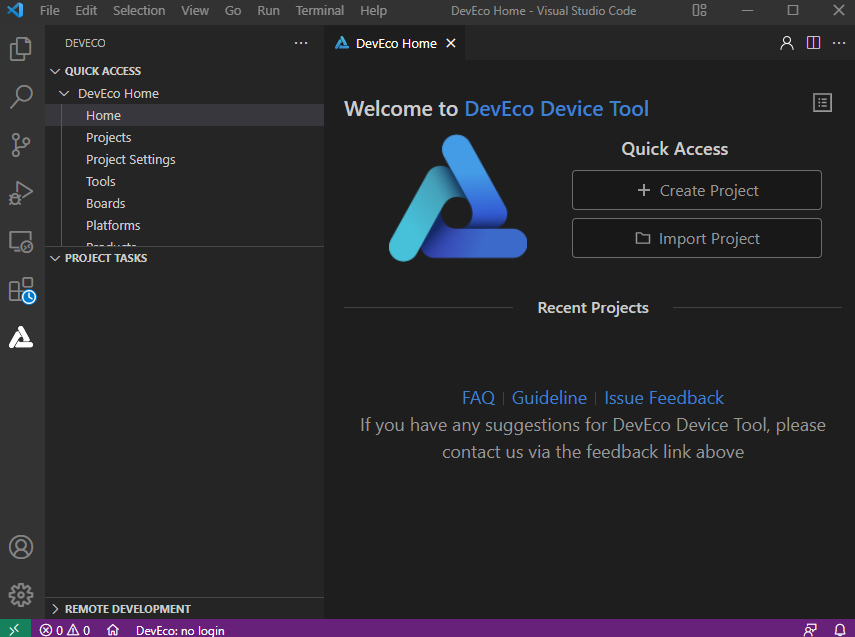The height and width of the screenshot is (637, 855).
Task: Click the Import Project button
Action: click(x=696, y=238)
